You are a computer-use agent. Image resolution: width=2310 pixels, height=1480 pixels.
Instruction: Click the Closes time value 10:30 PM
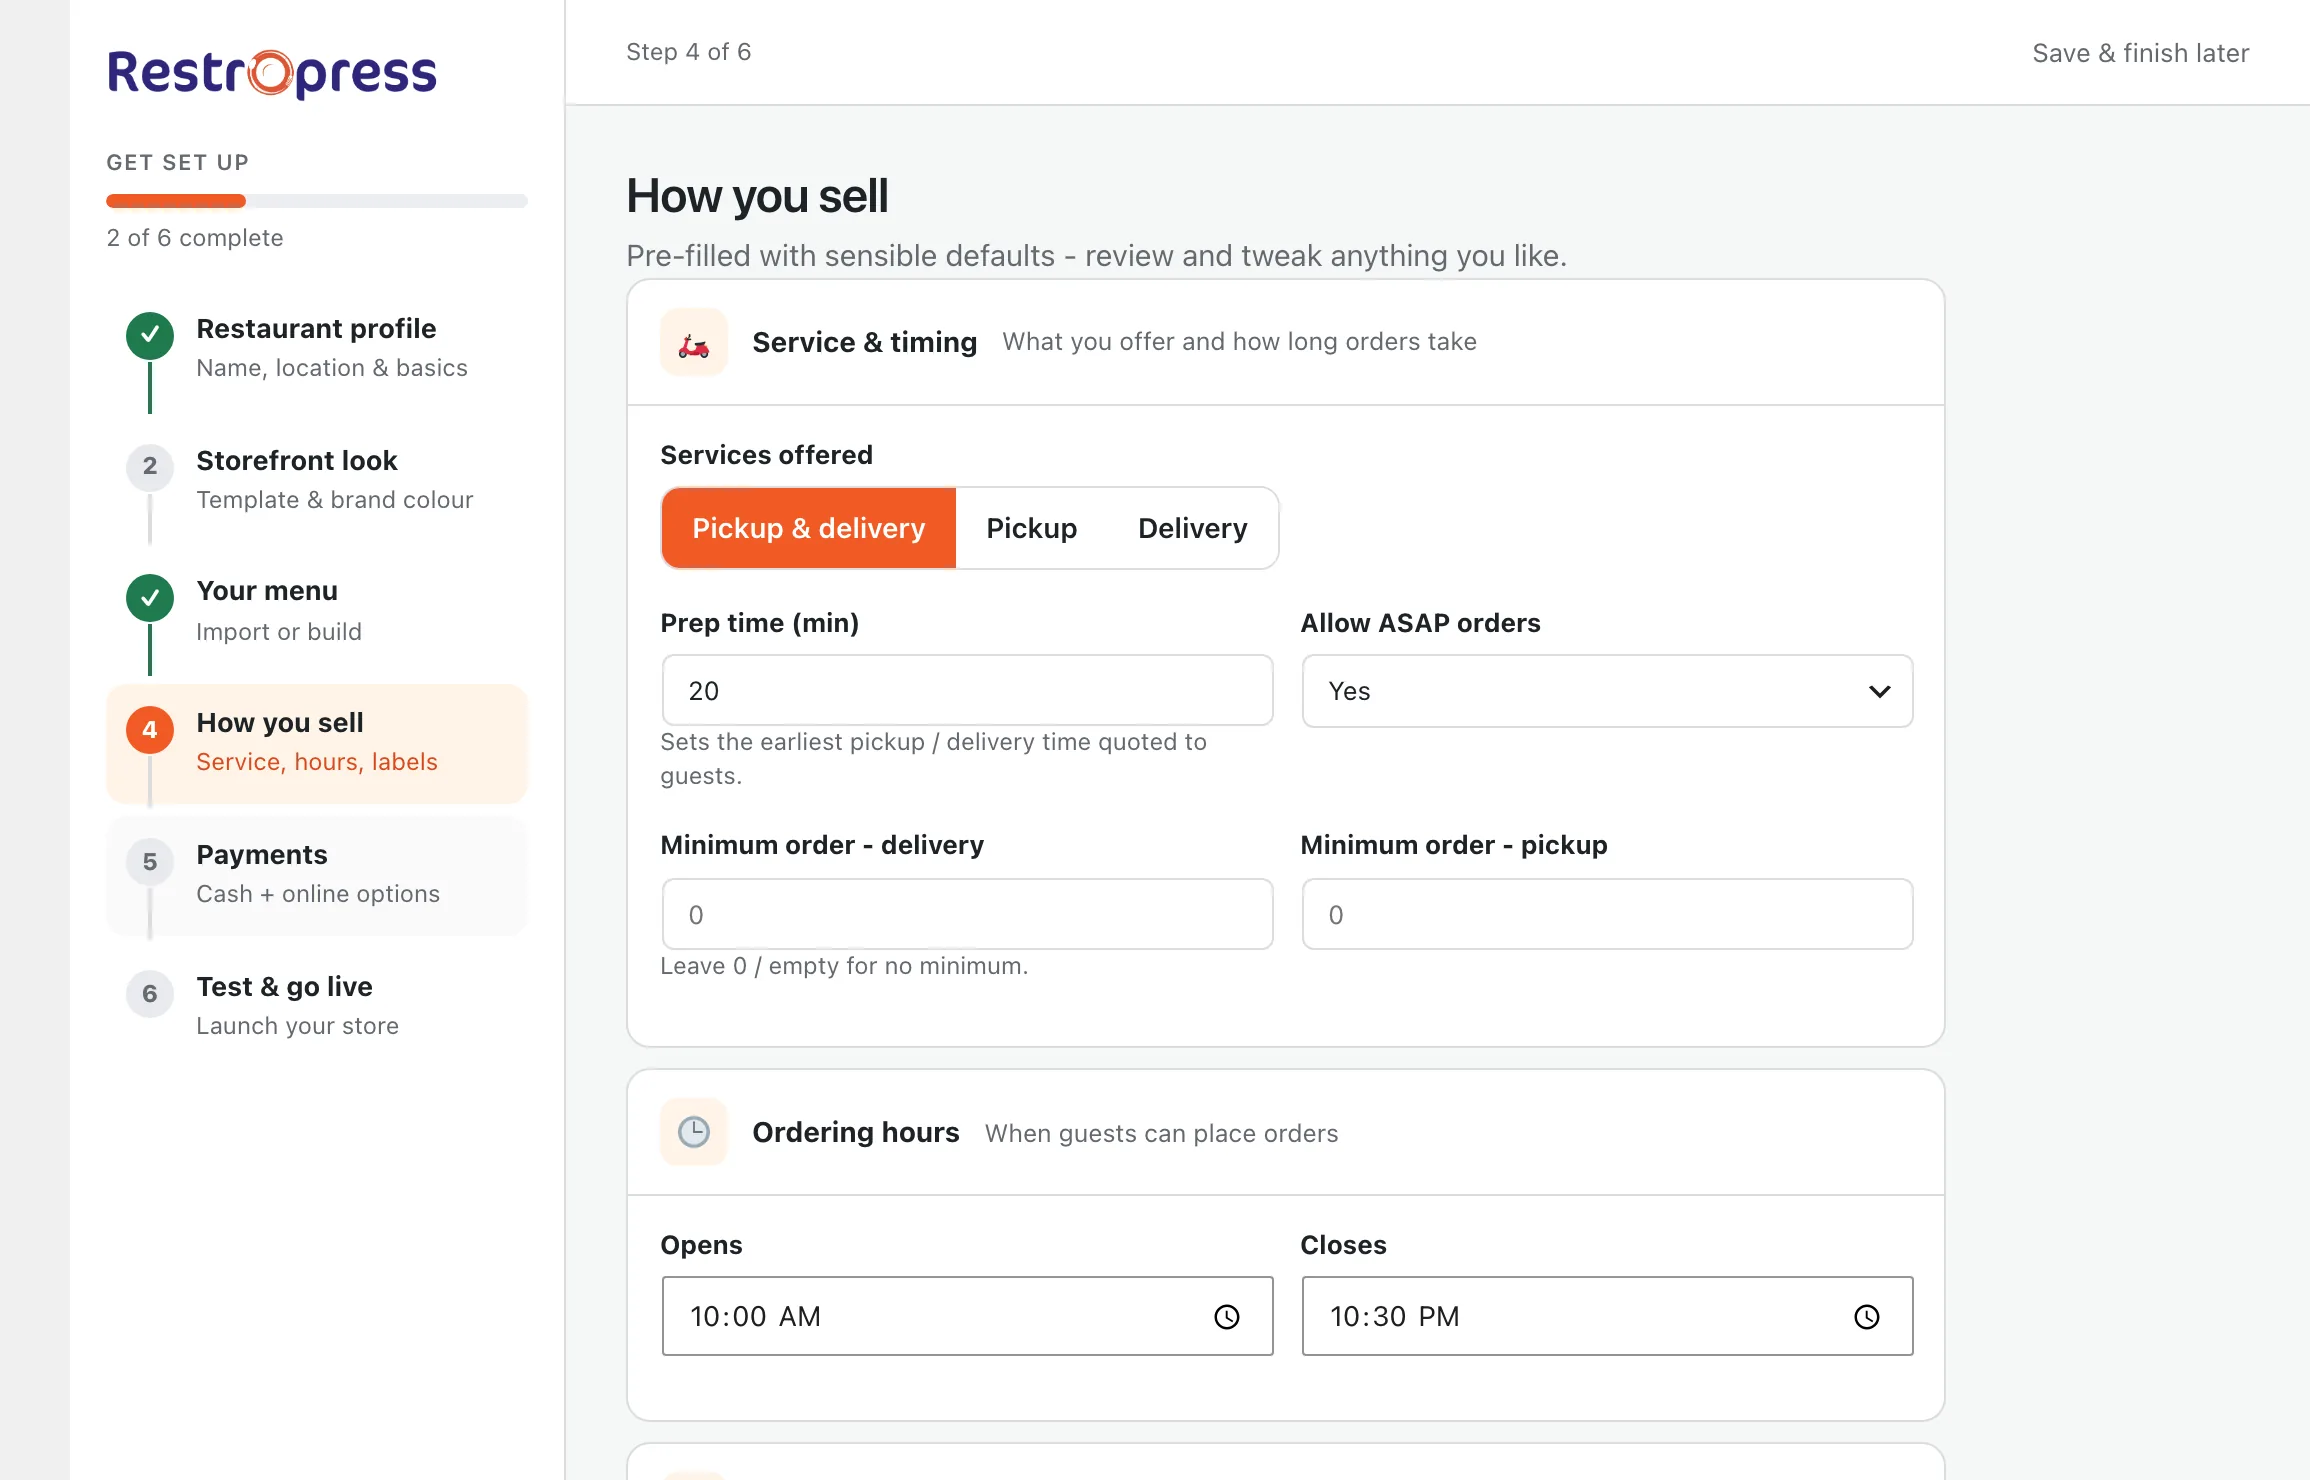[1395, 1317]
